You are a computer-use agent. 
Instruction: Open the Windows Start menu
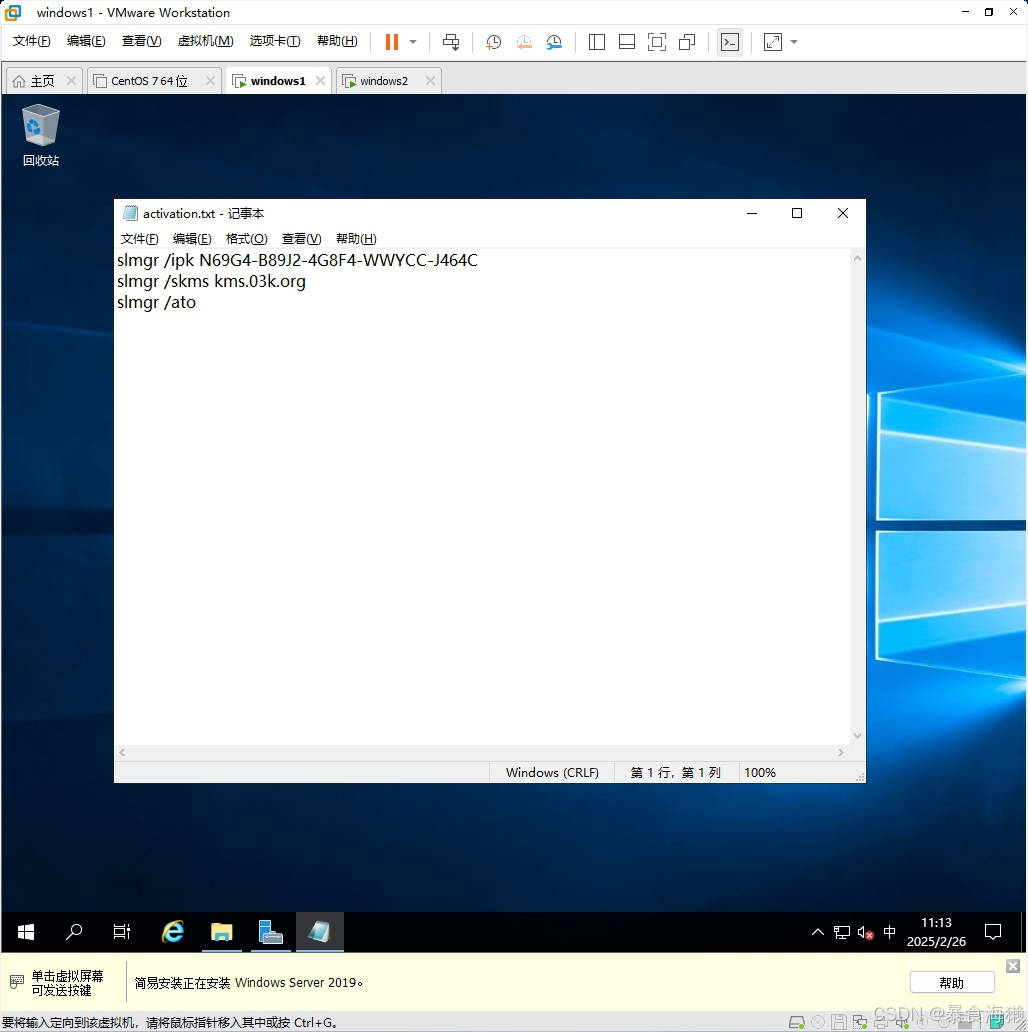[x=26, y=932]
